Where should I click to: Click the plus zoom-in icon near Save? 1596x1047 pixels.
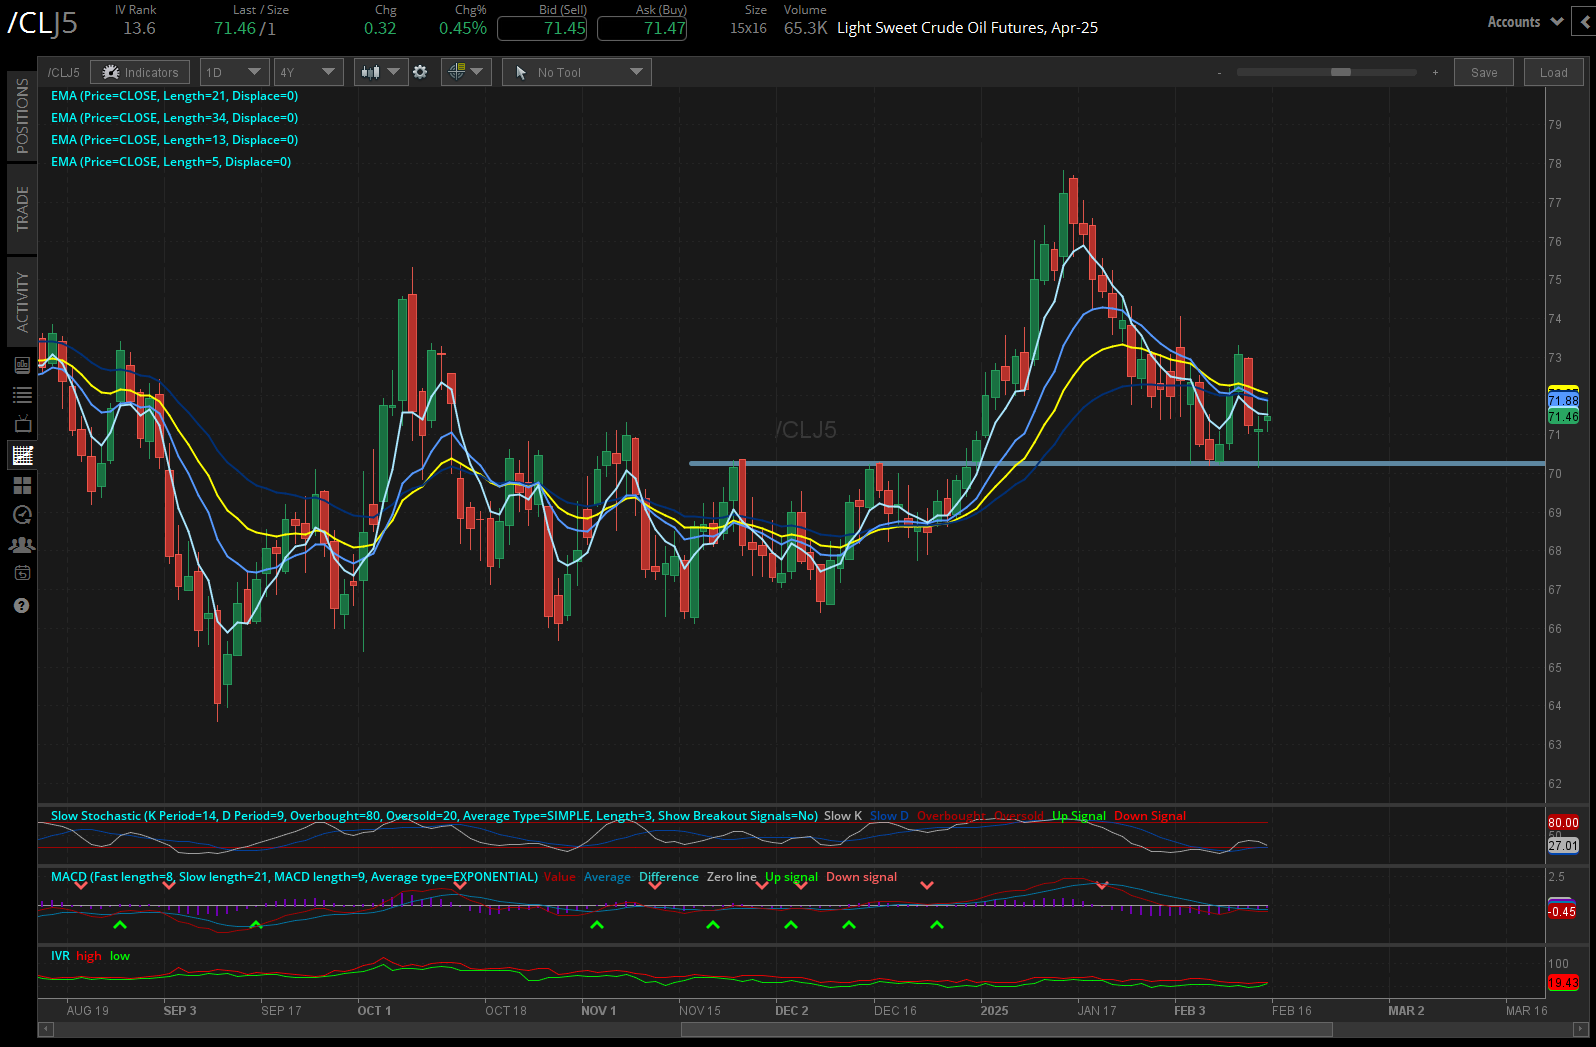1435,72
